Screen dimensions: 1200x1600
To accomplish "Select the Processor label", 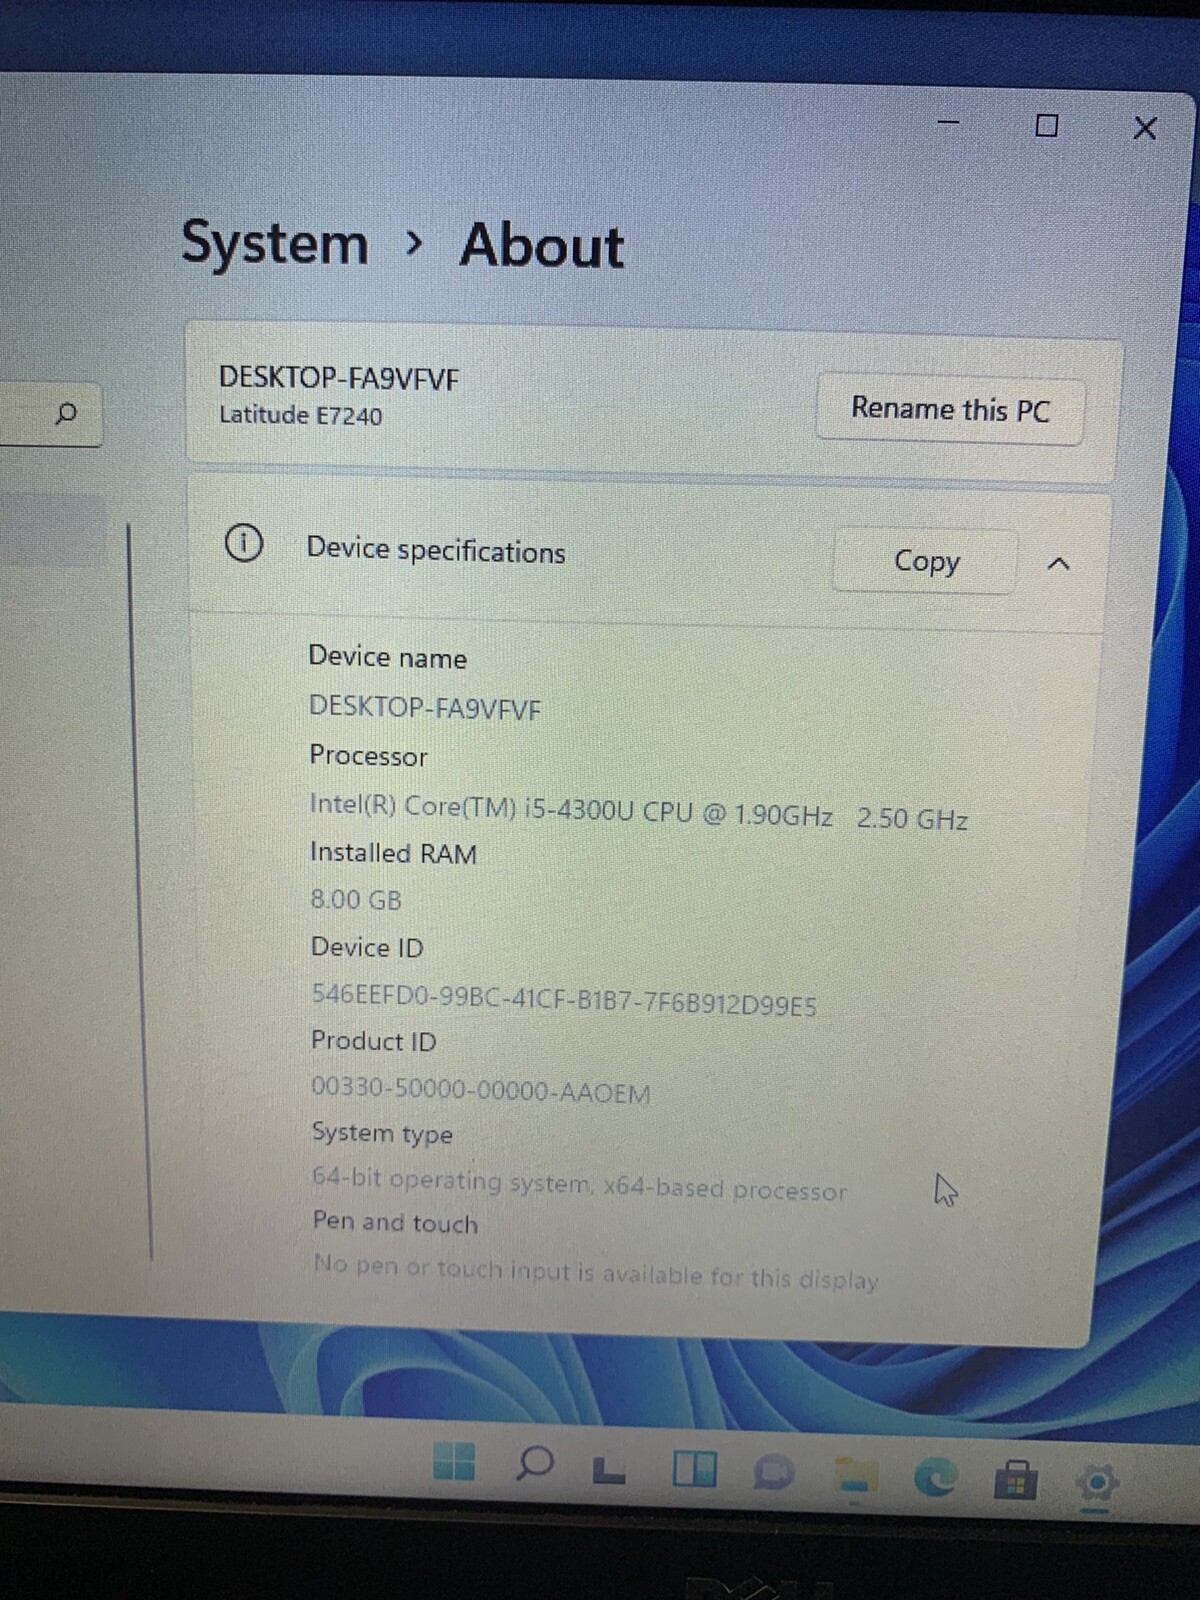I will point(368,755).
